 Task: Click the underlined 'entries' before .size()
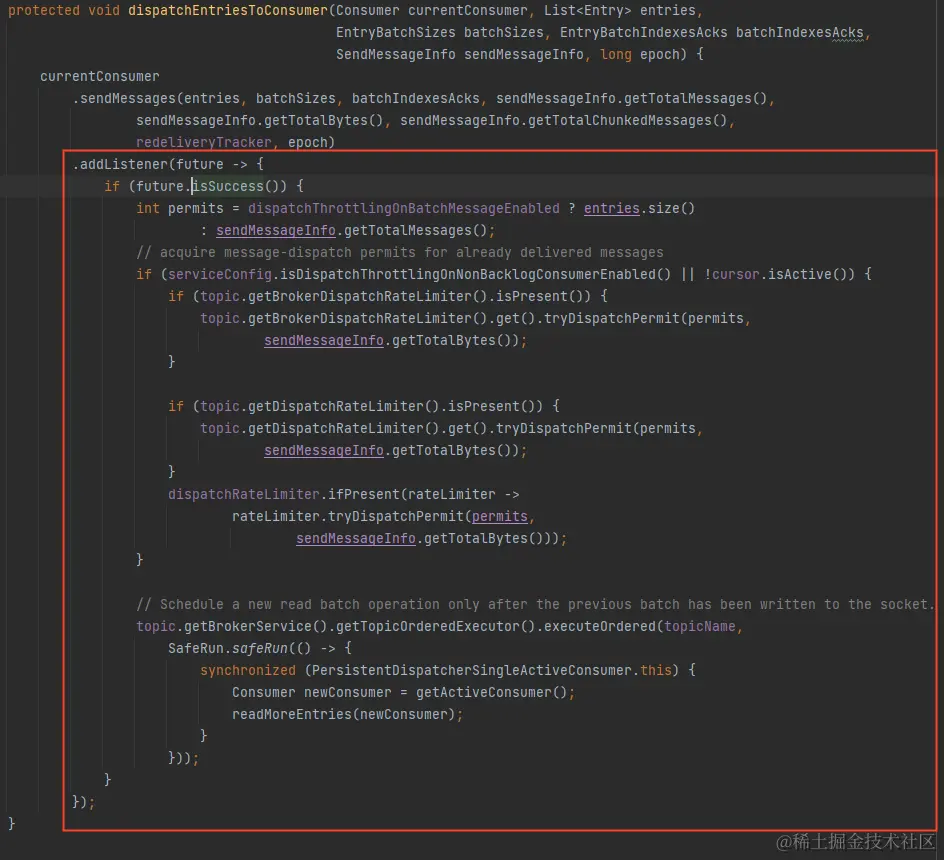(x=611, y=208)
